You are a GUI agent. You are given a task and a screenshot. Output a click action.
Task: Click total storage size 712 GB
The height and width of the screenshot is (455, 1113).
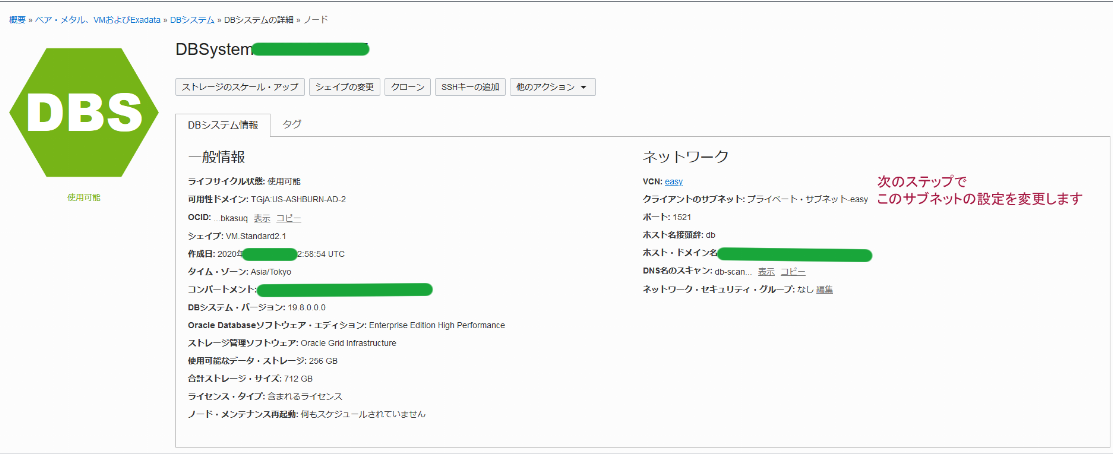tap(299, 379)
